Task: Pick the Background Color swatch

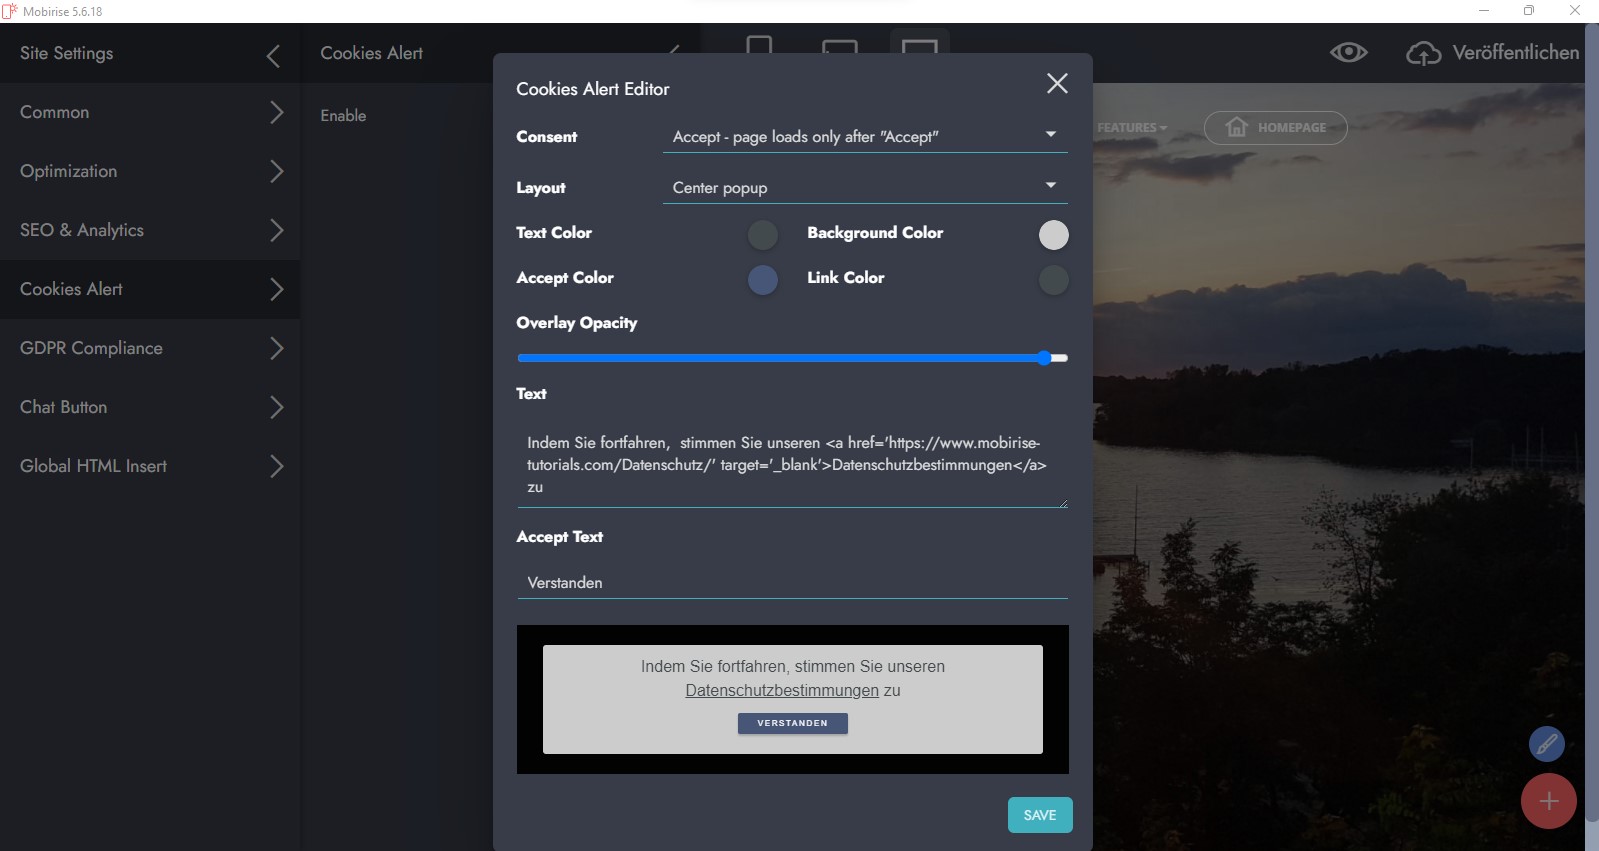Action: point(1053,235)
